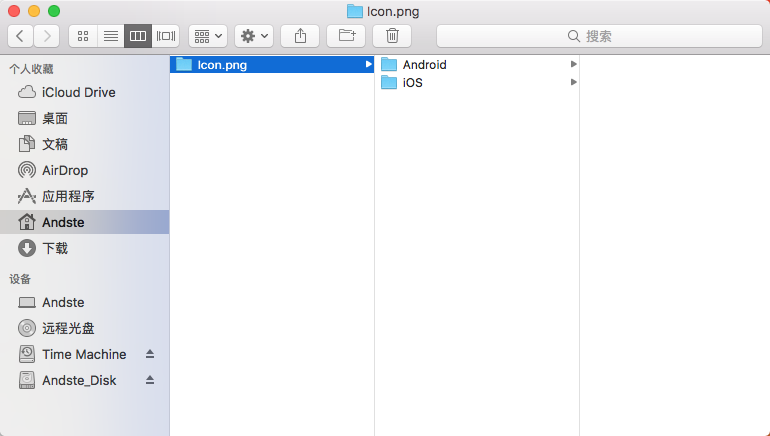
Task: Zoom the Finder window with green button
Action: tap(54, 11)
